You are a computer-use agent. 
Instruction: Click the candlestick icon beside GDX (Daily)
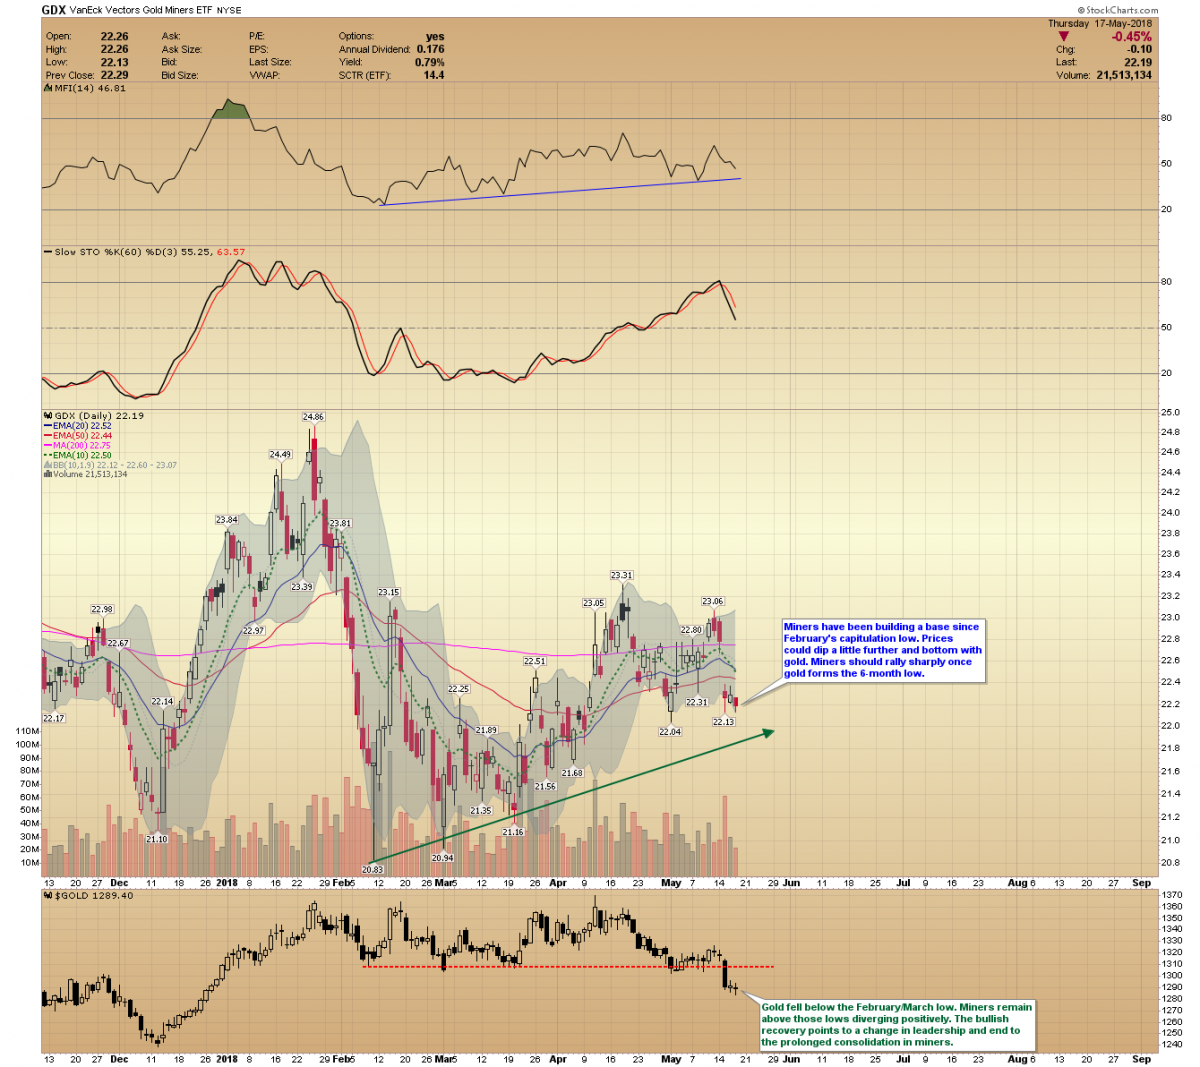click(x=47, y=415)
